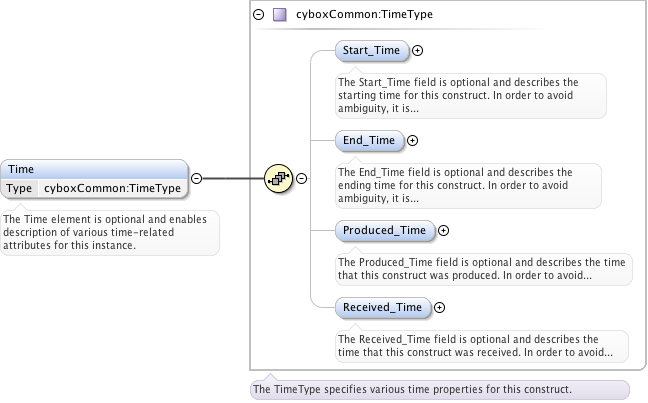The height and width of the screenshot is (403, 648).
Task: Click the Time element description text
Action: coord(108,232)
